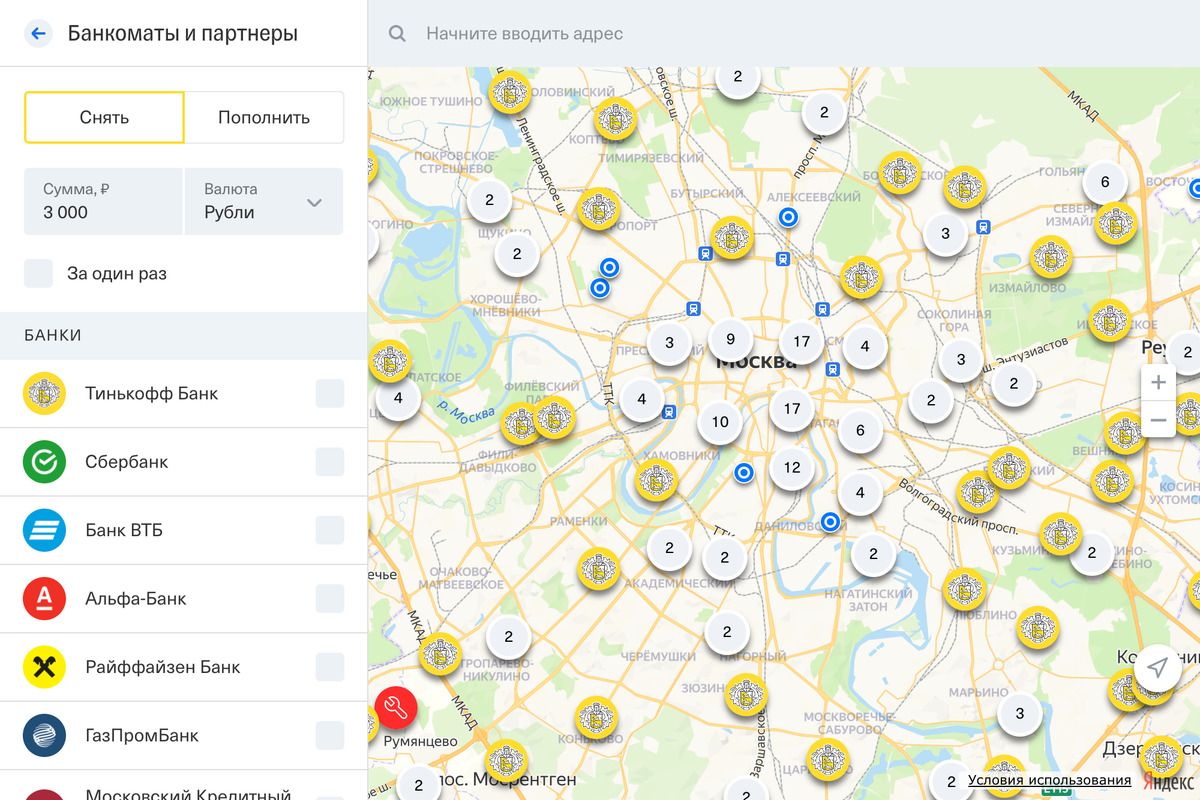Check the ГазПромБанк filter box
1200x800 pixels.
(x=330, y=735)
